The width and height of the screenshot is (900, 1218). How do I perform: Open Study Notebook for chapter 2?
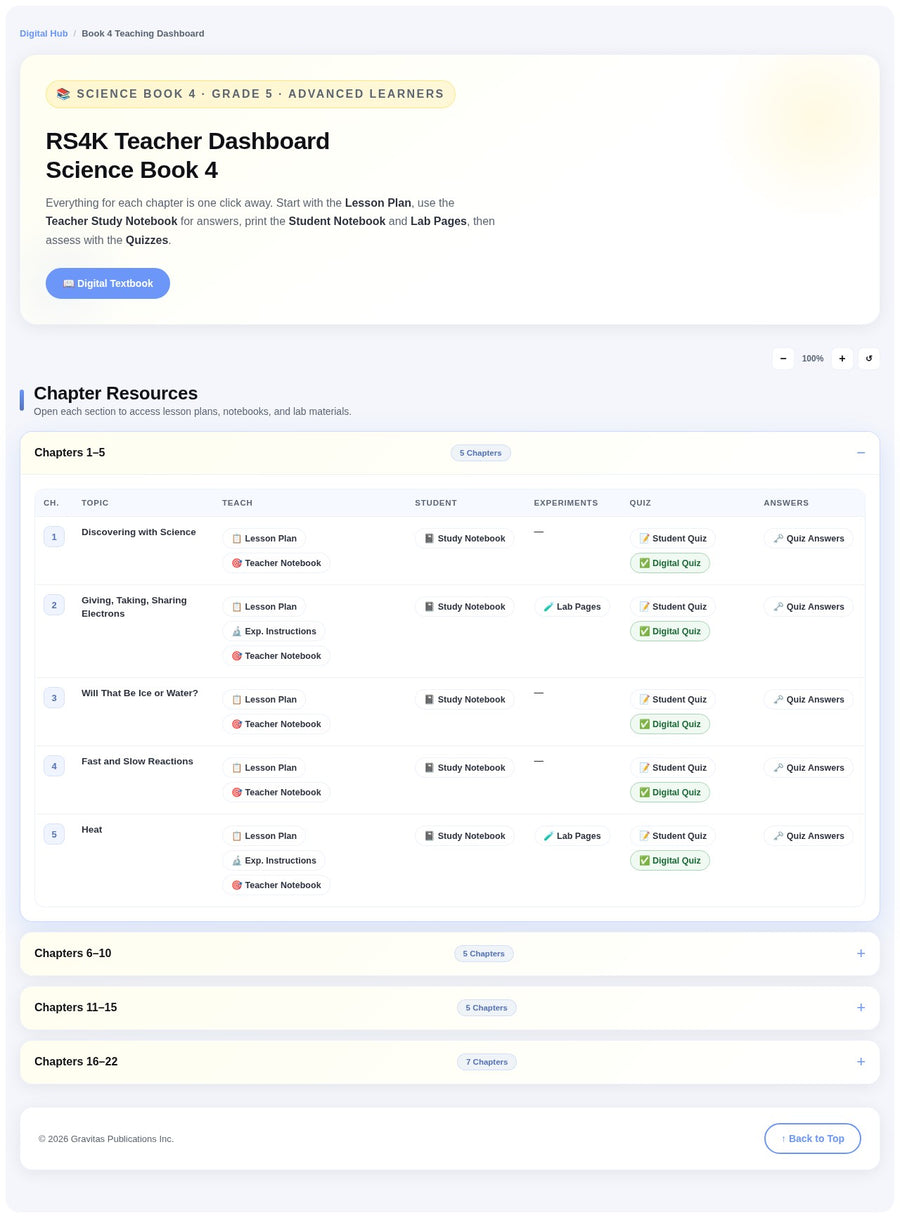[x=465, y=606]
